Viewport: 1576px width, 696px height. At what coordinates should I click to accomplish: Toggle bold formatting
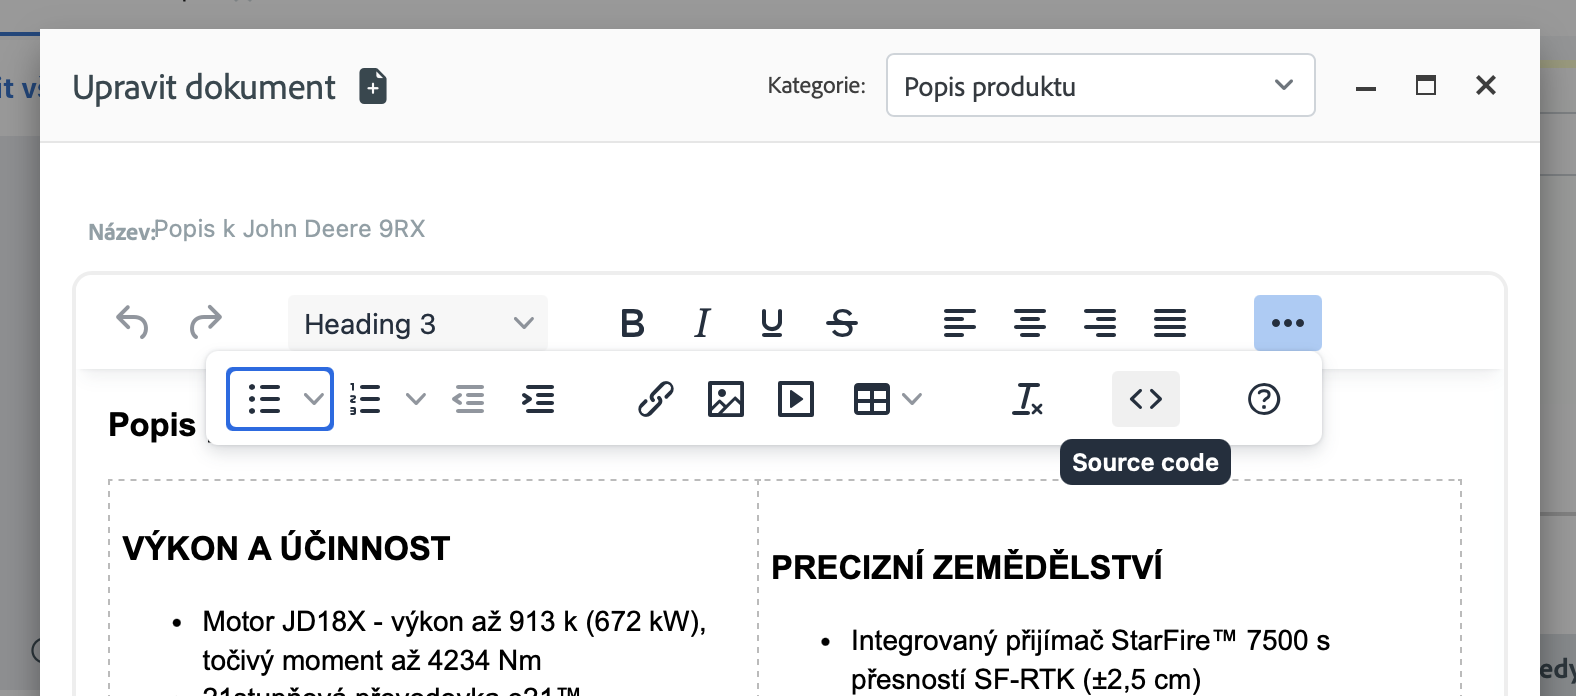click(x=632, y=323)
